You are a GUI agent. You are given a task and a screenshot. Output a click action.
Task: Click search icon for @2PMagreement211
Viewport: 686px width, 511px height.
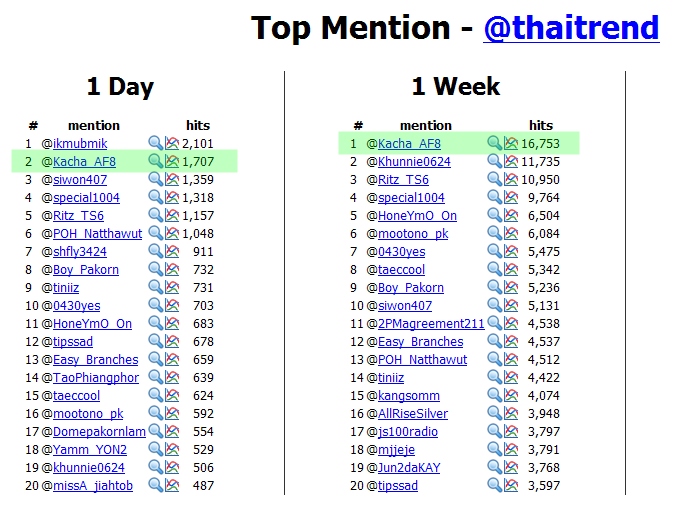(x=494, y=323)
